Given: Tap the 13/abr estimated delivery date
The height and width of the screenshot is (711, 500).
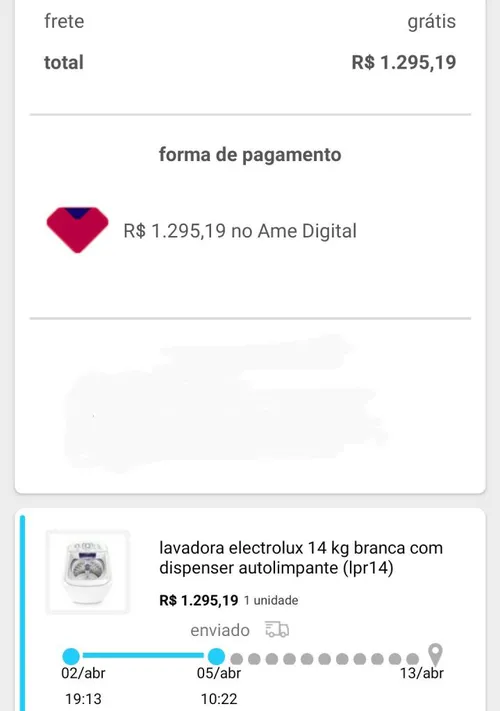Looking at the screenshot, I should pyautogui.click(x=422, y=673).
